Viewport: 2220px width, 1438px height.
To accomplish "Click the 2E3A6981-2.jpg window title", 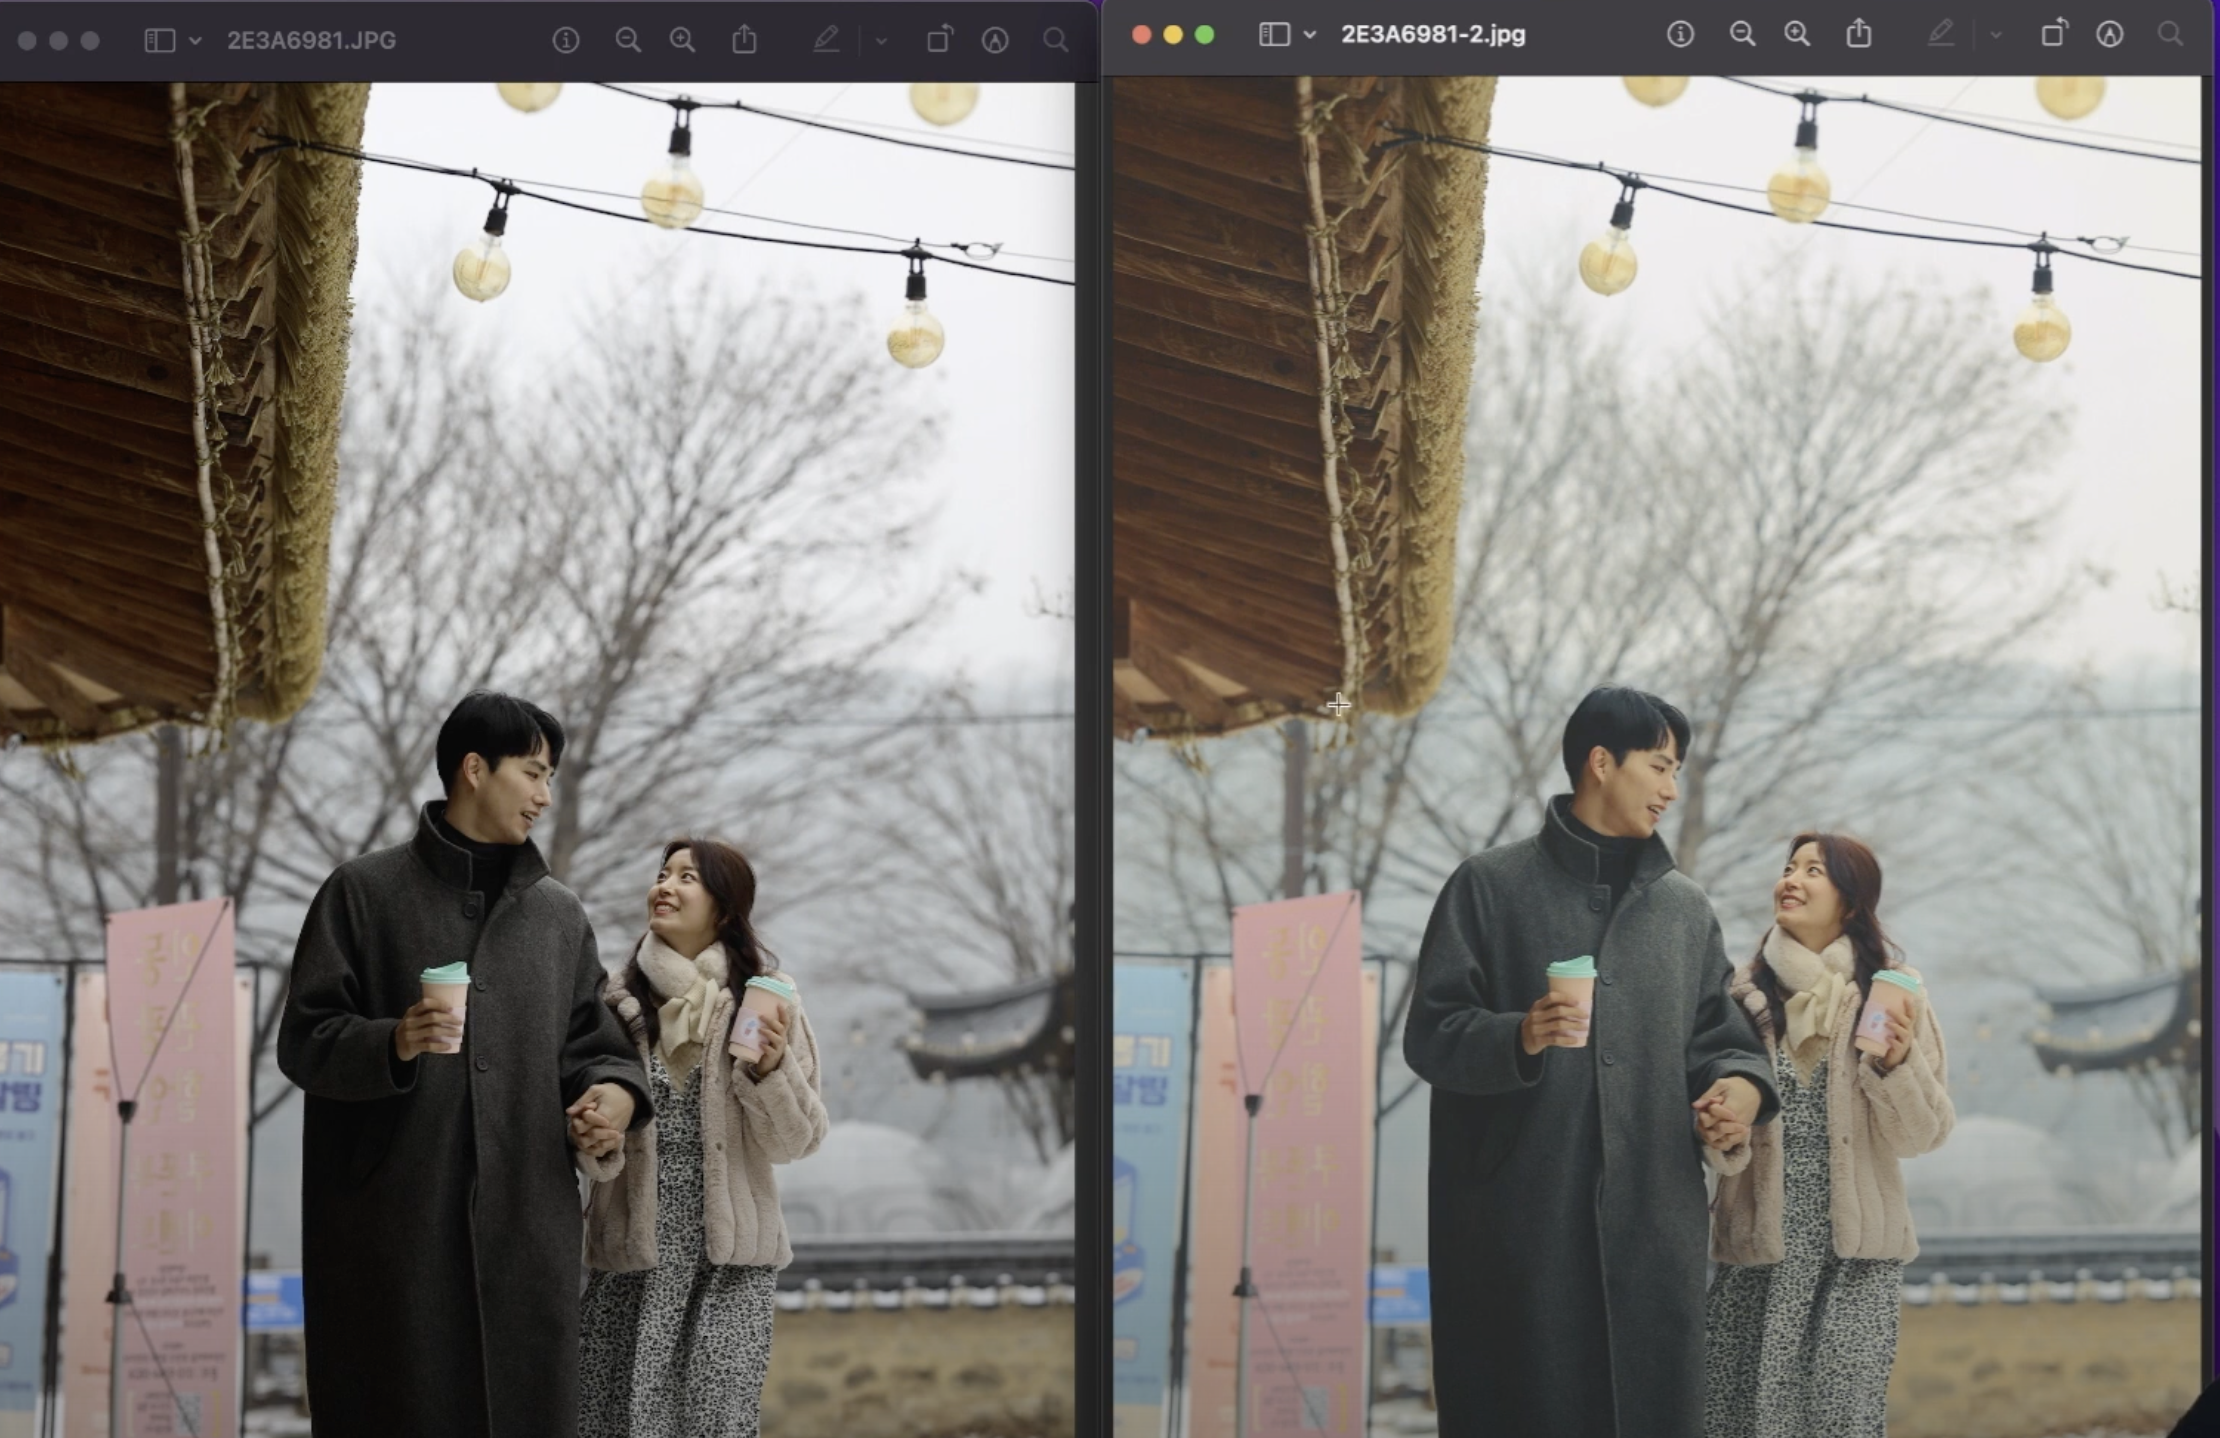I will click(x=1432, y=35).
